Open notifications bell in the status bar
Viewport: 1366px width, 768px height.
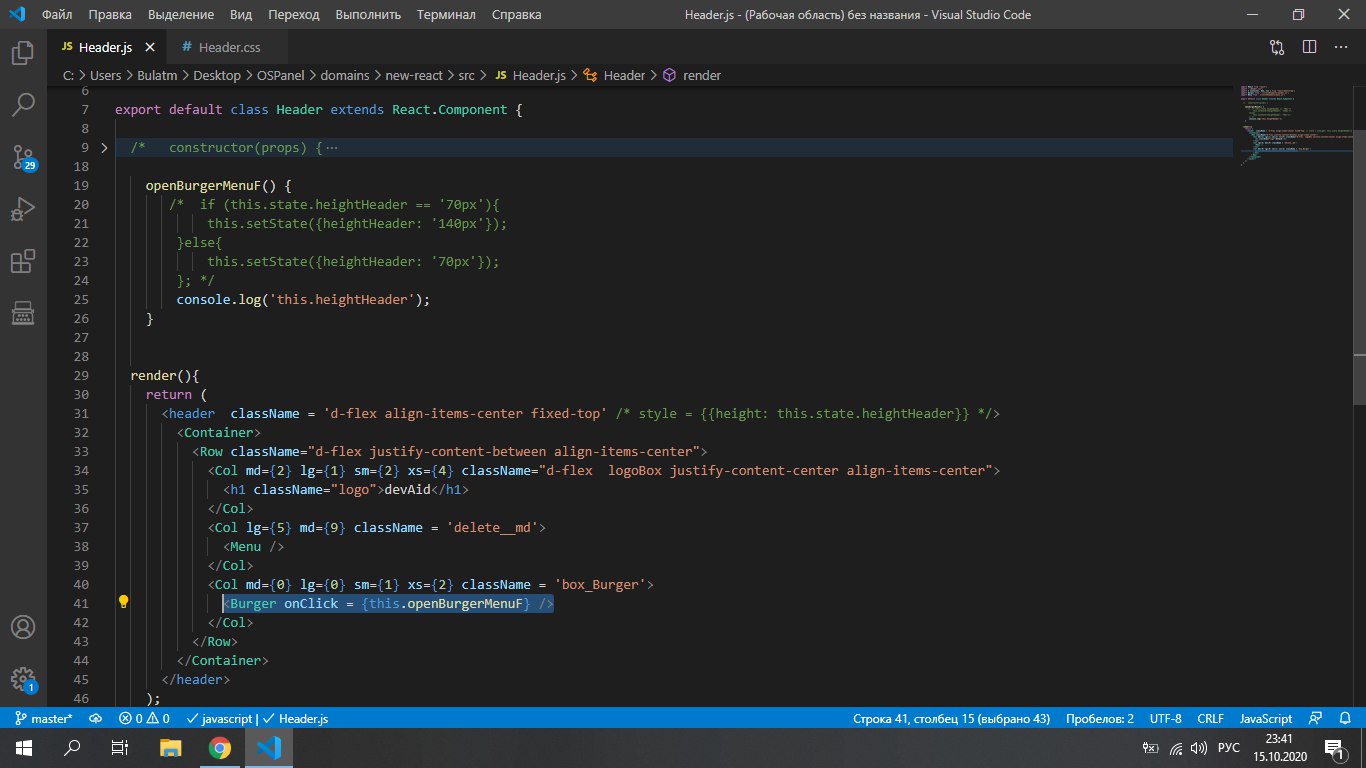click(x=1344, y=718)
